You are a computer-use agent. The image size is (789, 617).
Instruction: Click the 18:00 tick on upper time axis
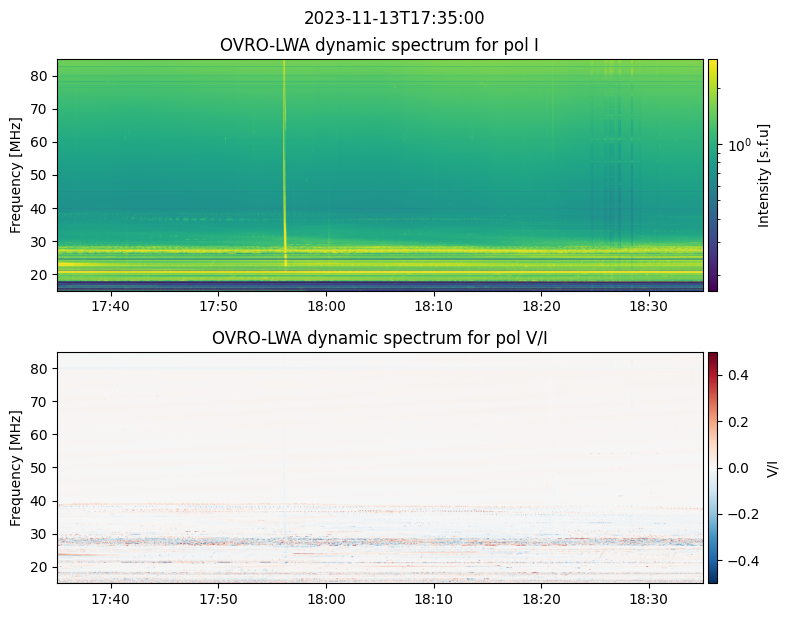[x=326, y=305]
